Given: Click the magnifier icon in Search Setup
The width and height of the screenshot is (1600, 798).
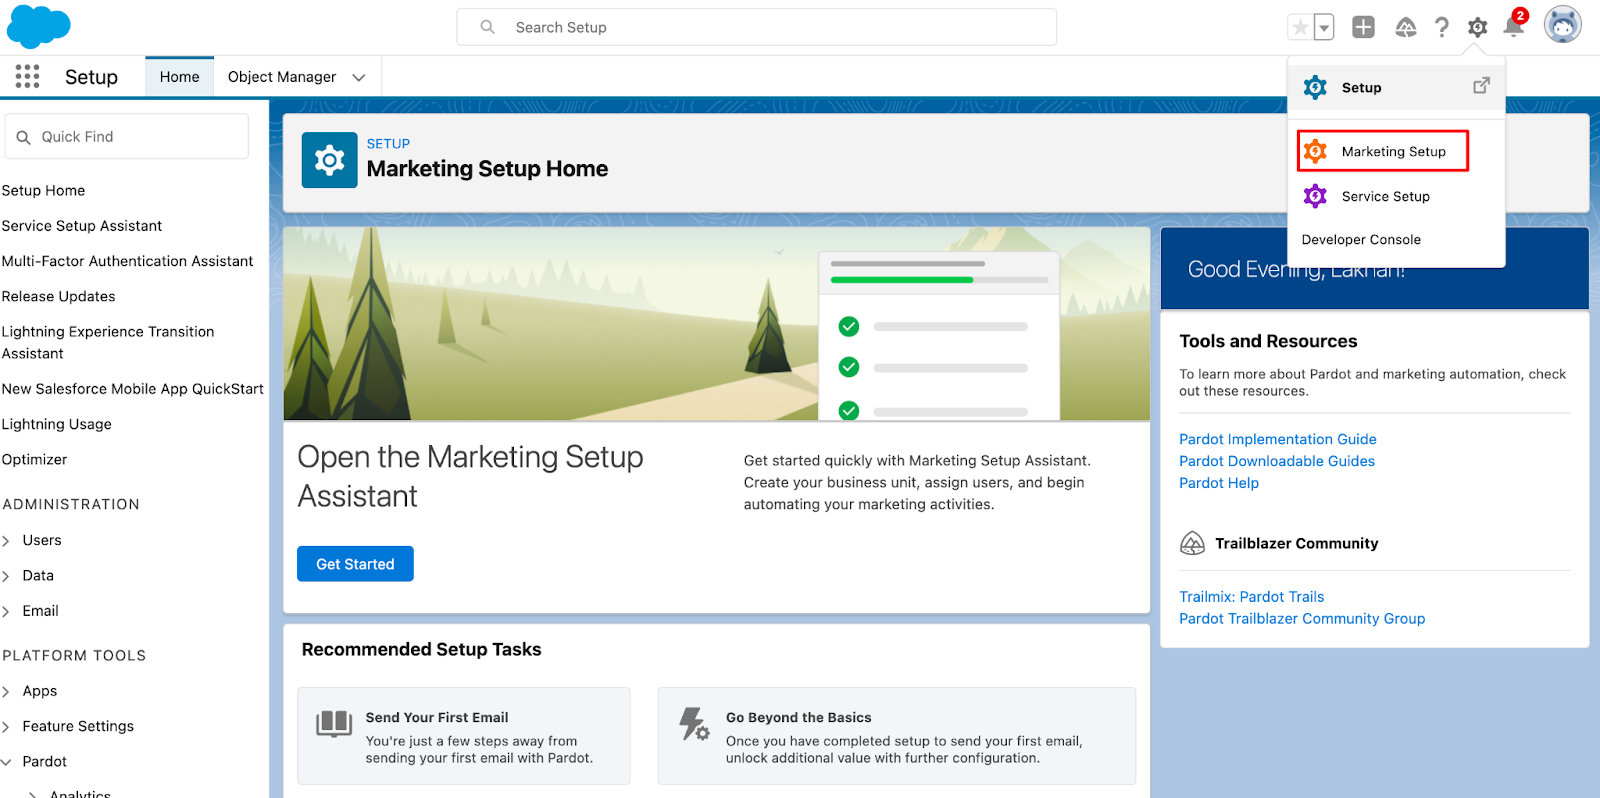Looking at the screenshot, I should [488, 27].
